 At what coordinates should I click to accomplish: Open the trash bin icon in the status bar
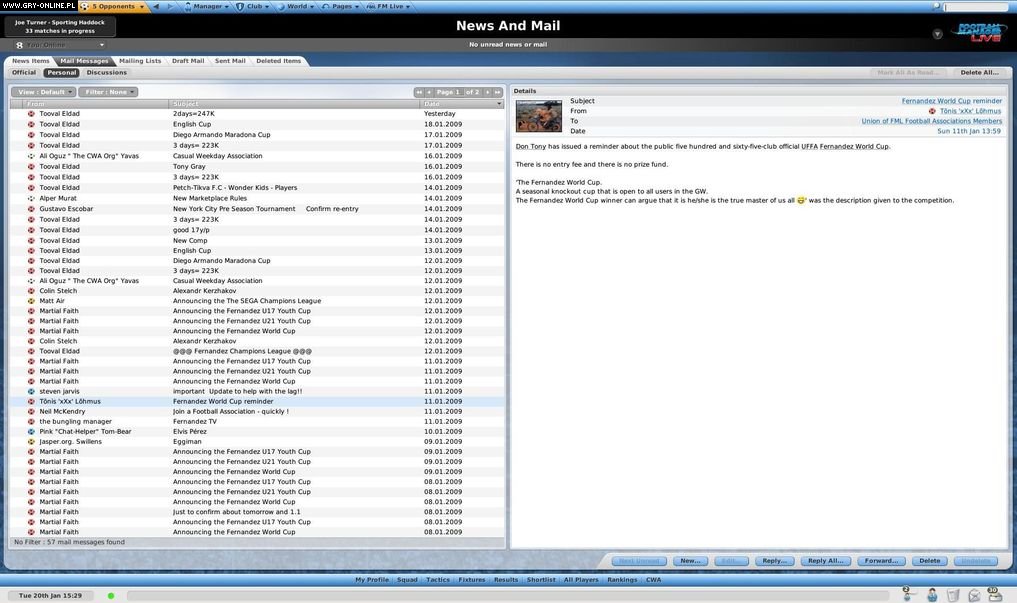pyautogui.click(x=952, y=596)
